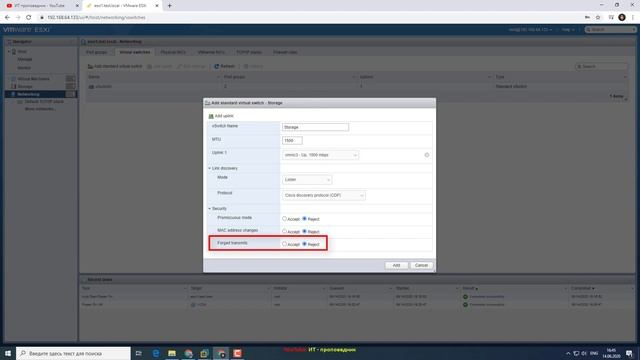Open the Host item in Navigator
This screenshot has height=360, width=640.
[22, 51]
